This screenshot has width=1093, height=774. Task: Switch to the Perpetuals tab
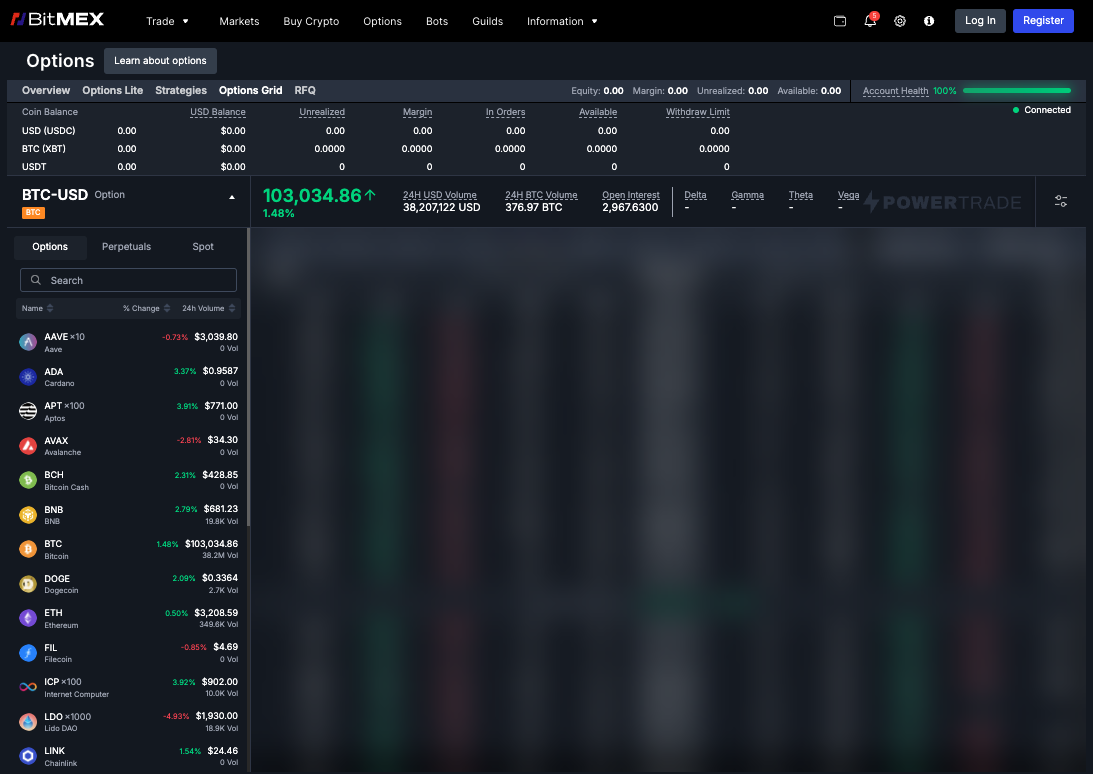[x=126, y=247]
